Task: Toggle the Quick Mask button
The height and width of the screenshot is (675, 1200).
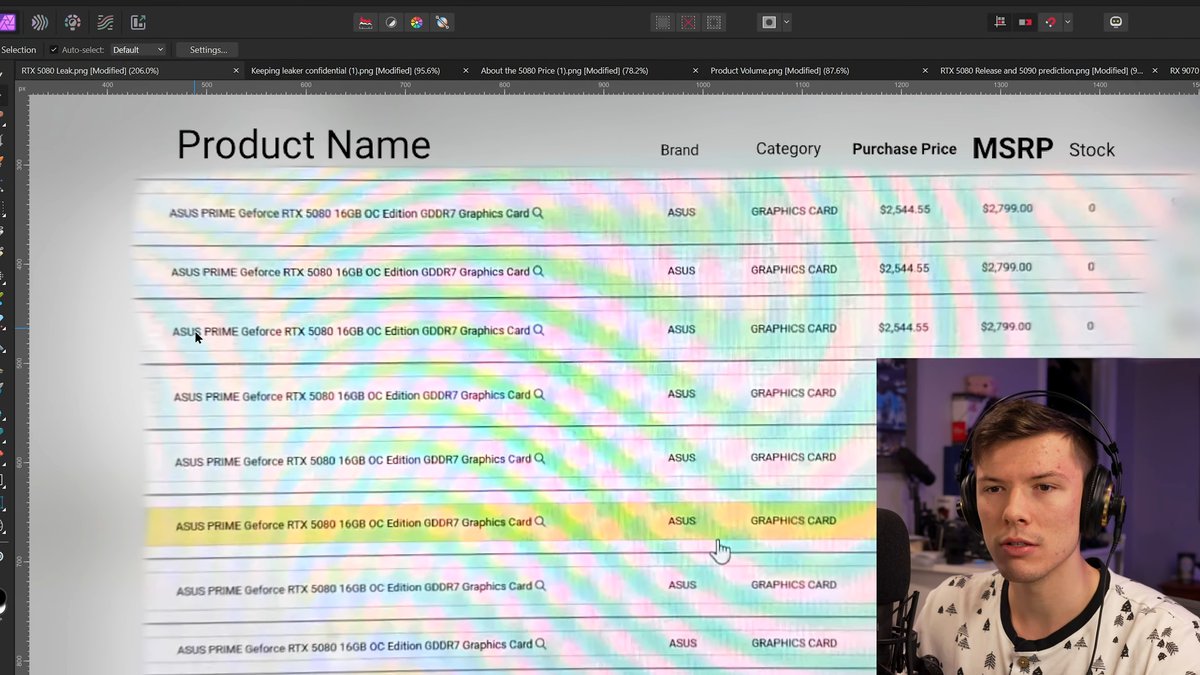Action: (768, 22)
